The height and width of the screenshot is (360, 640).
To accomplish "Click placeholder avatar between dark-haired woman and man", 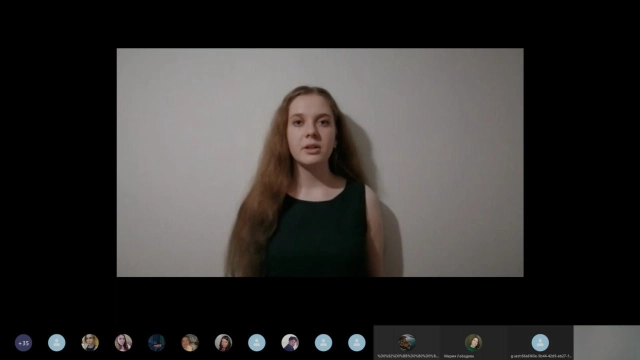I will 257,343.
